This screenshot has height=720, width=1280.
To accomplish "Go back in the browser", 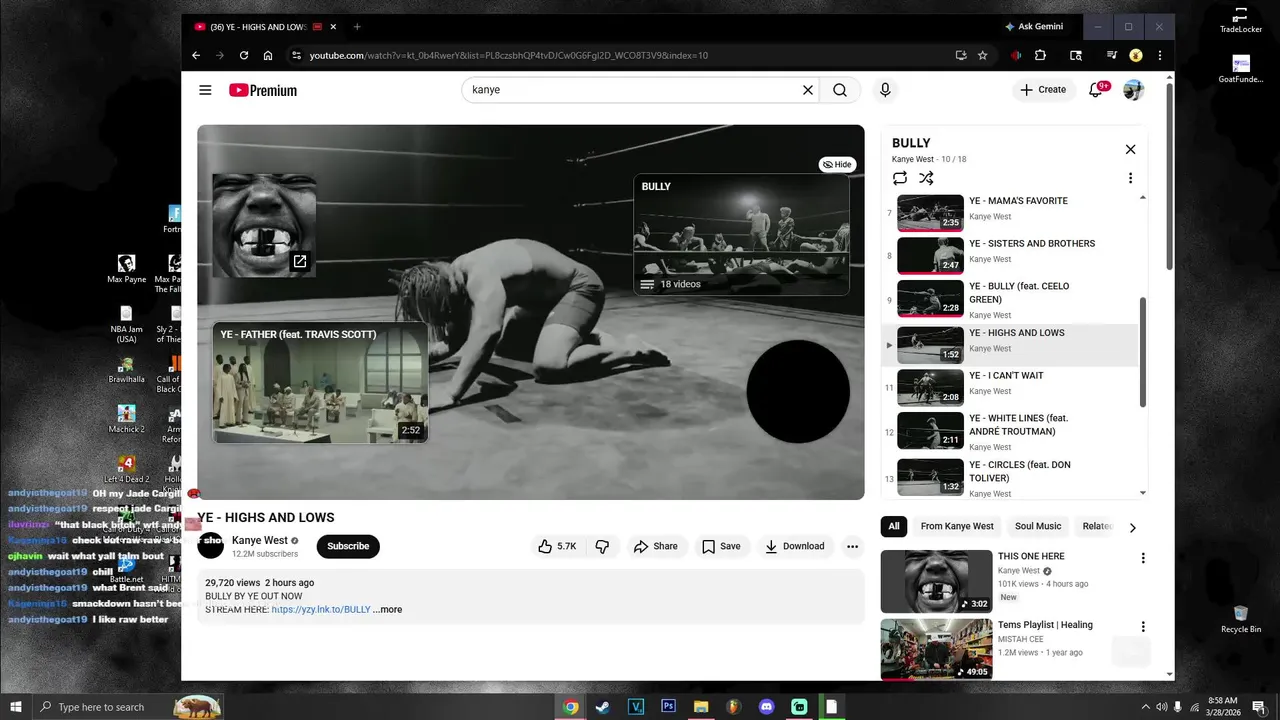I will pyautogui.click(x=196, y=55).
